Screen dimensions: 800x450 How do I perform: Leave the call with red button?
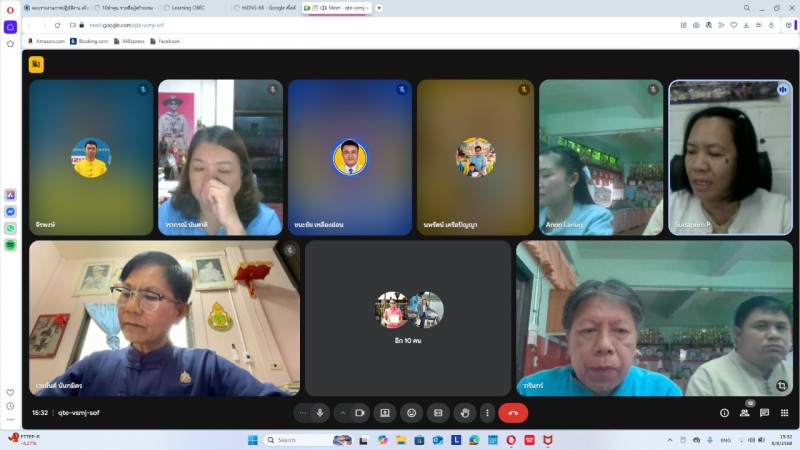(x=513, y=413)
